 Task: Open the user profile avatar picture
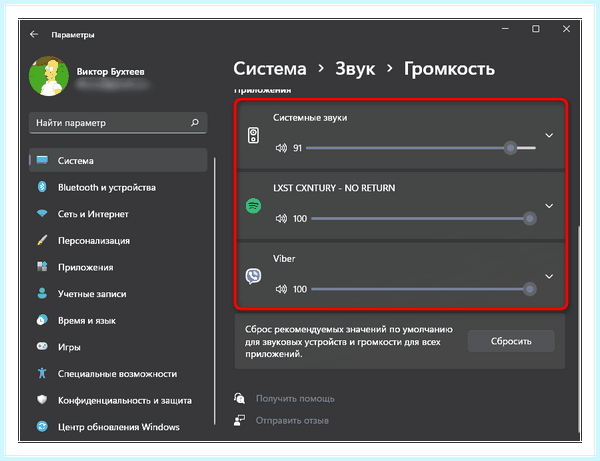49,76
